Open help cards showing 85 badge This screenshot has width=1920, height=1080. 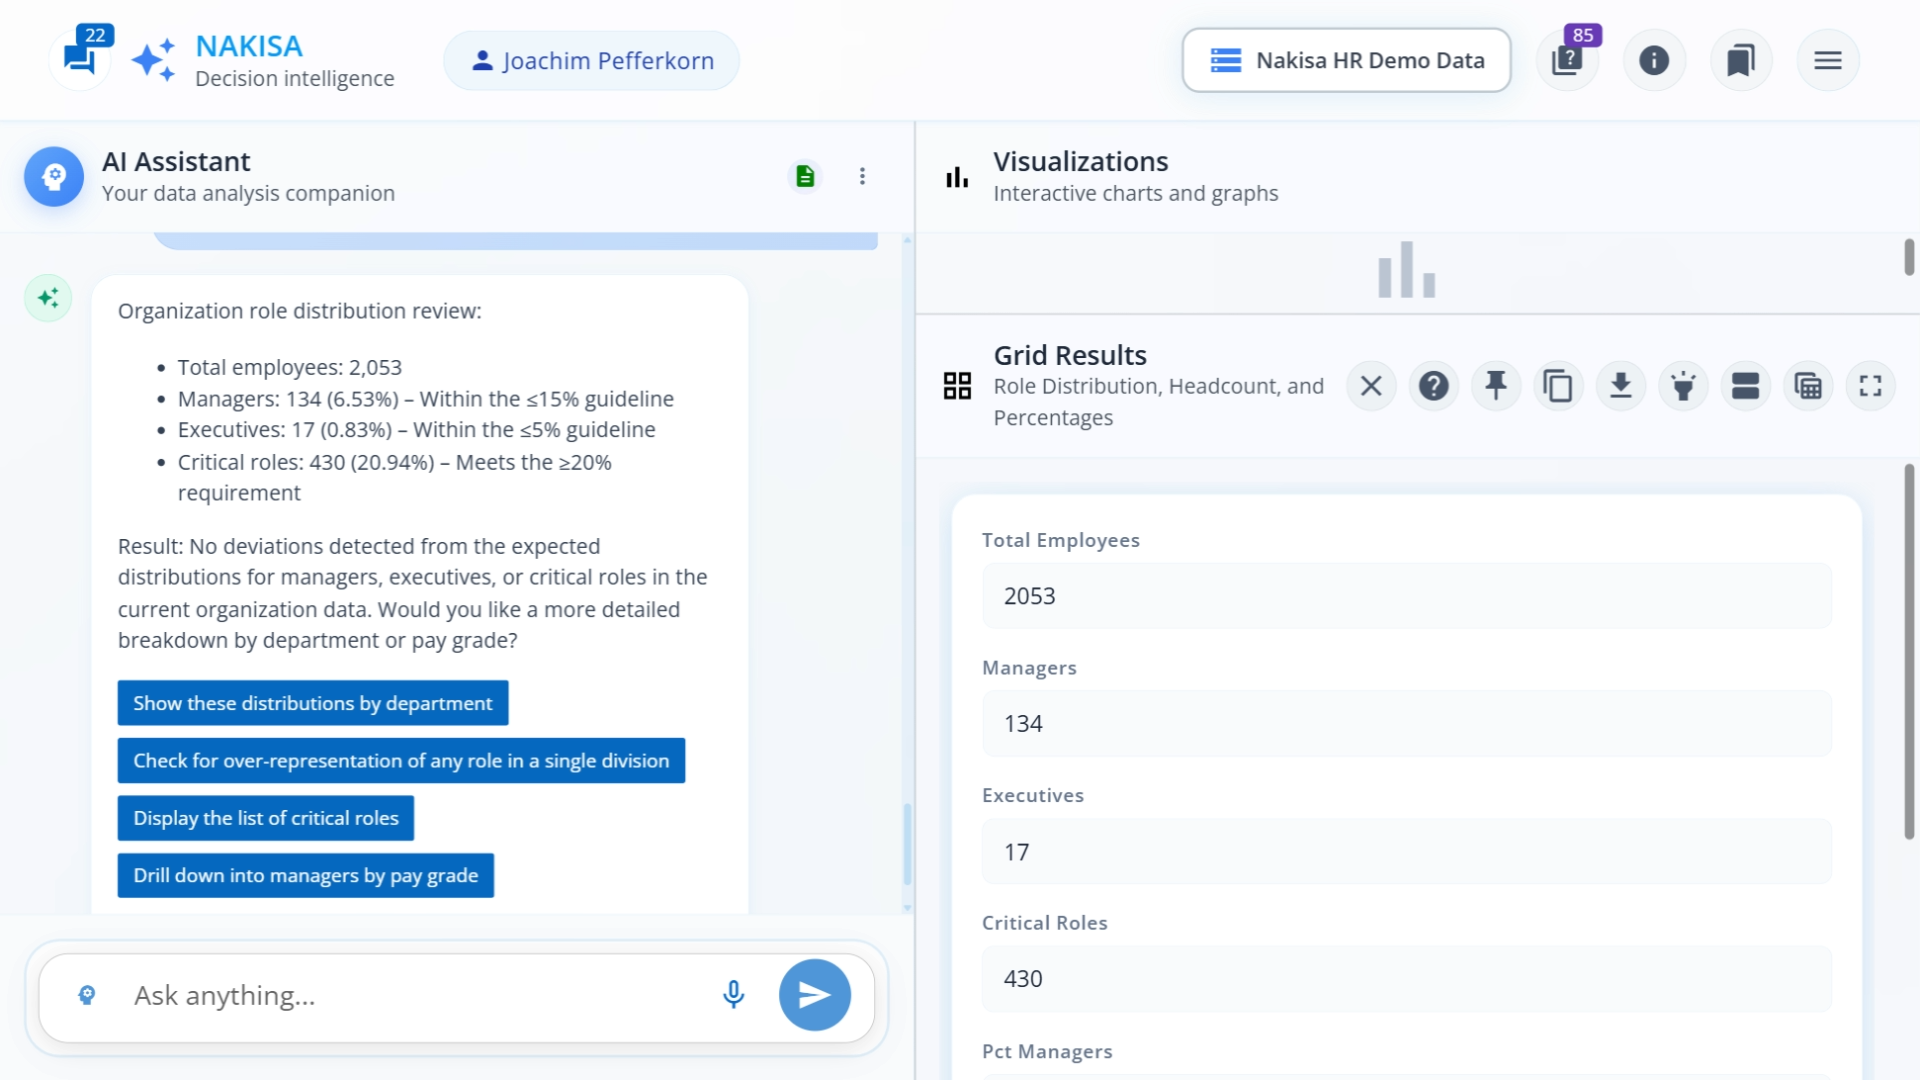1567,60
